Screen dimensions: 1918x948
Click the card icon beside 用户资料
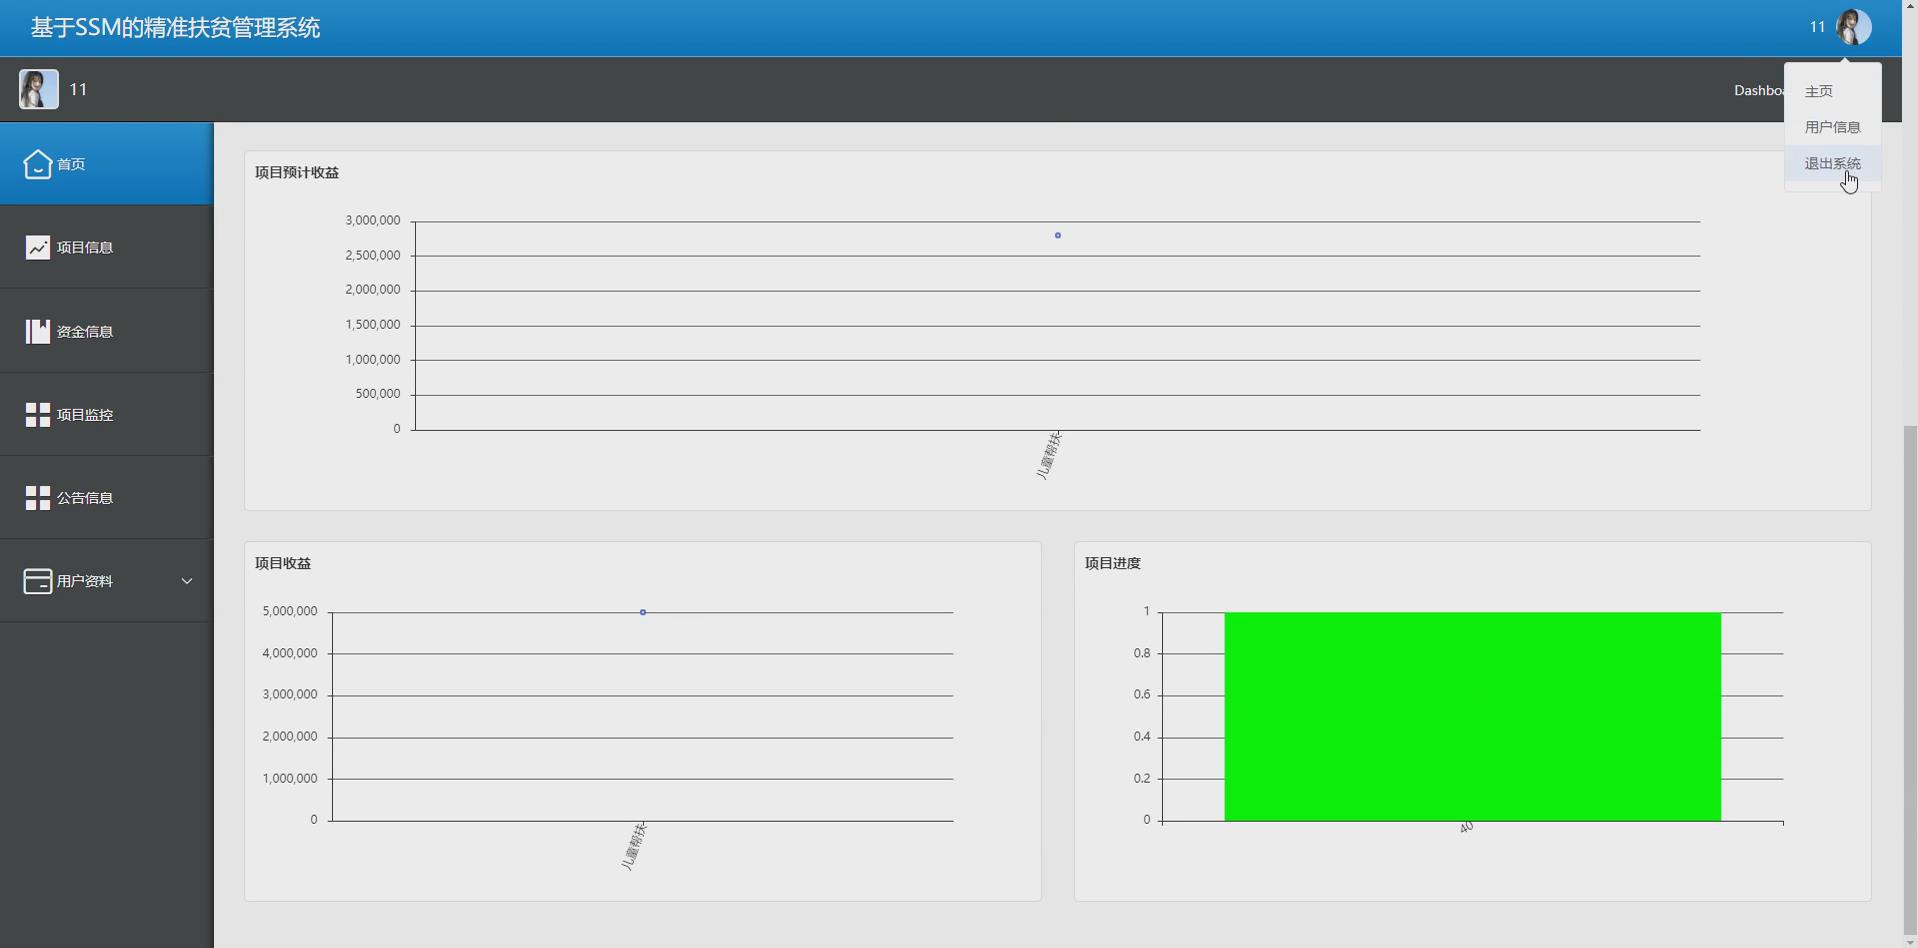tap(37, 581)
